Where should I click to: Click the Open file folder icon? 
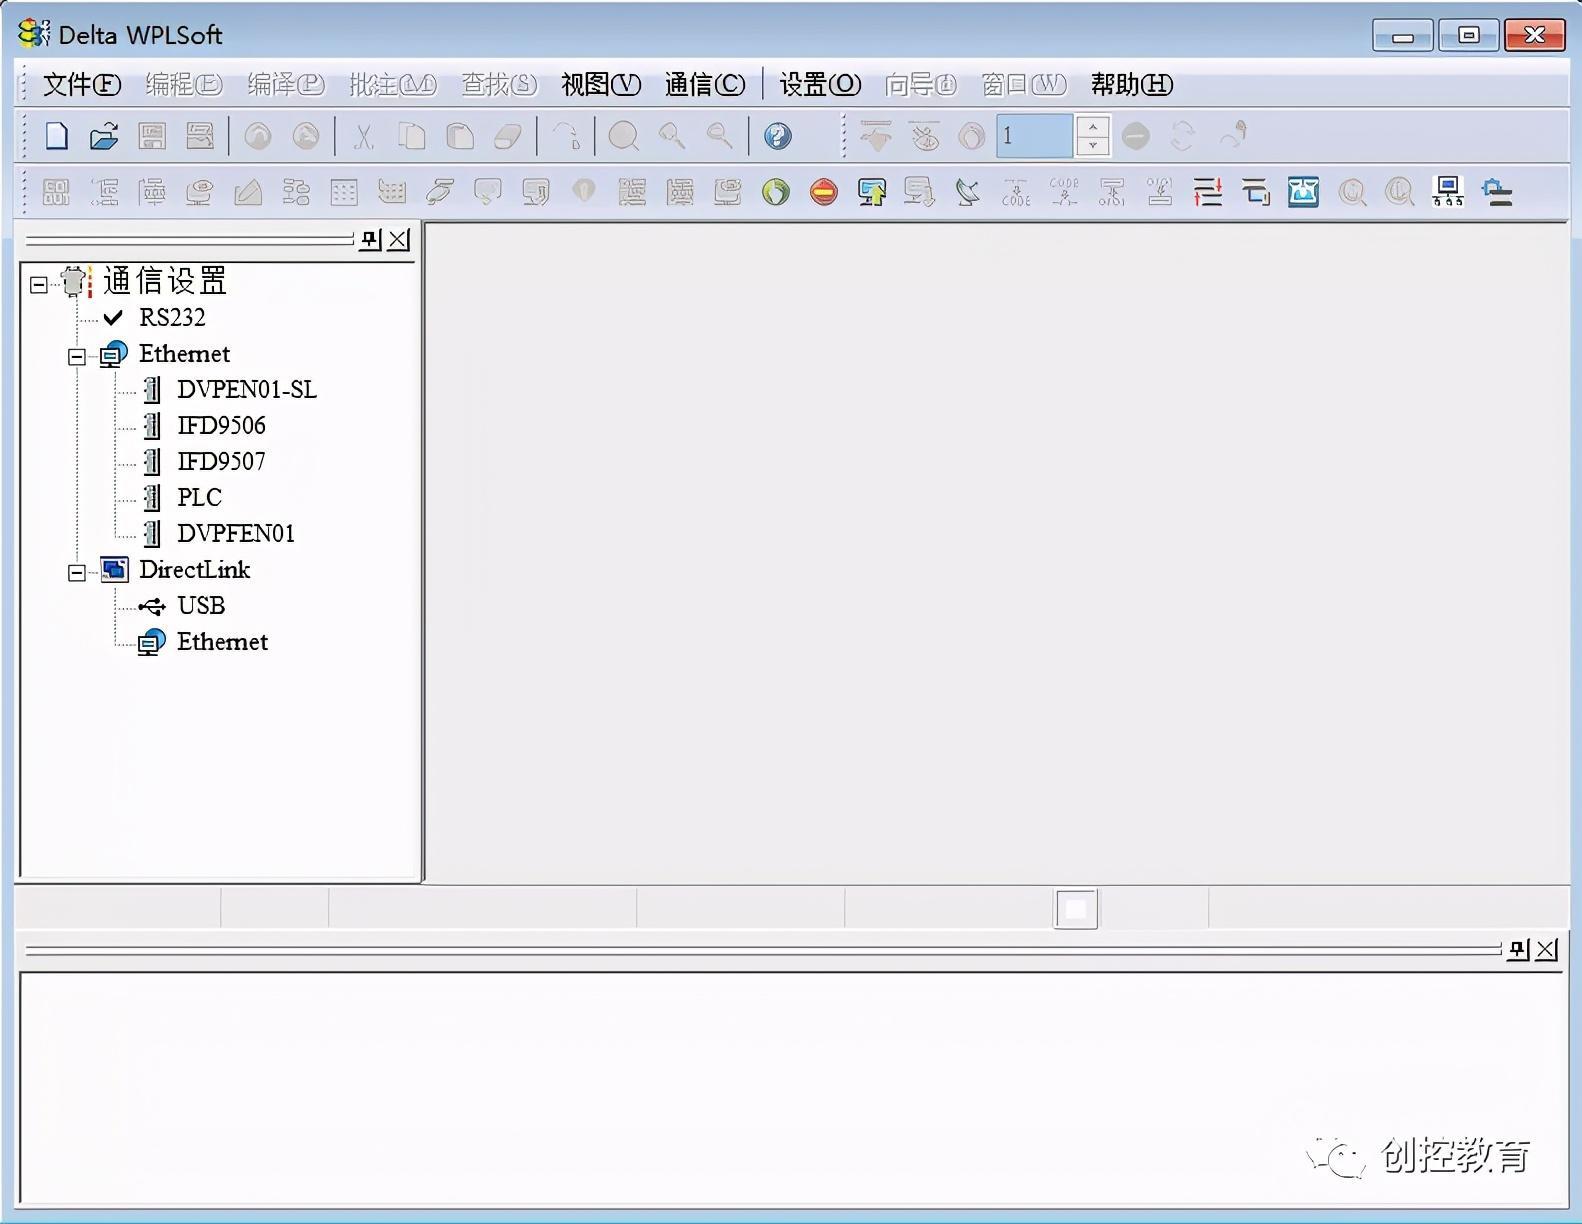104,136
